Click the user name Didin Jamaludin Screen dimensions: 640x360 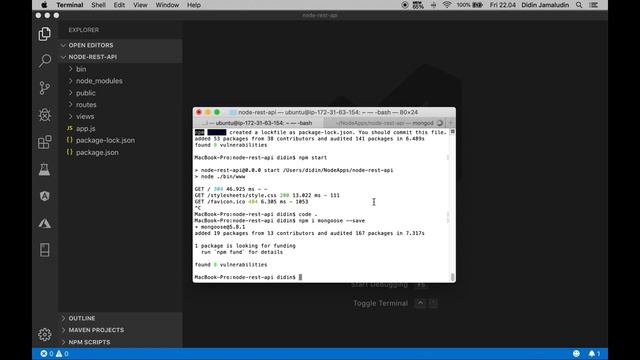(x=545, y=5)
